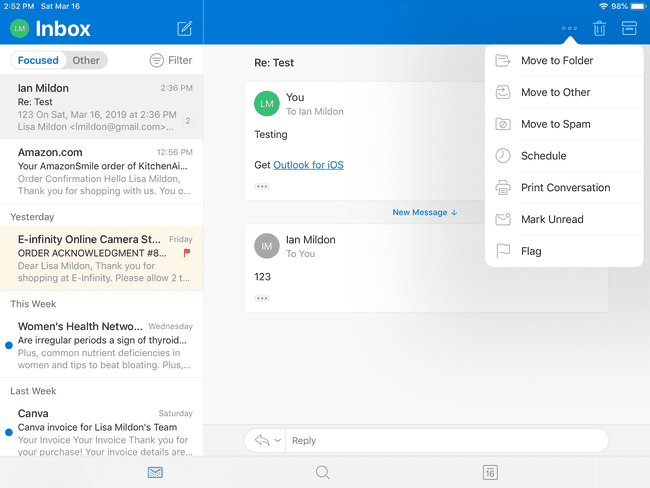650x488 pixels.
Task: Tap 'To Ian Mildon' recipient line
Action: 315,112
